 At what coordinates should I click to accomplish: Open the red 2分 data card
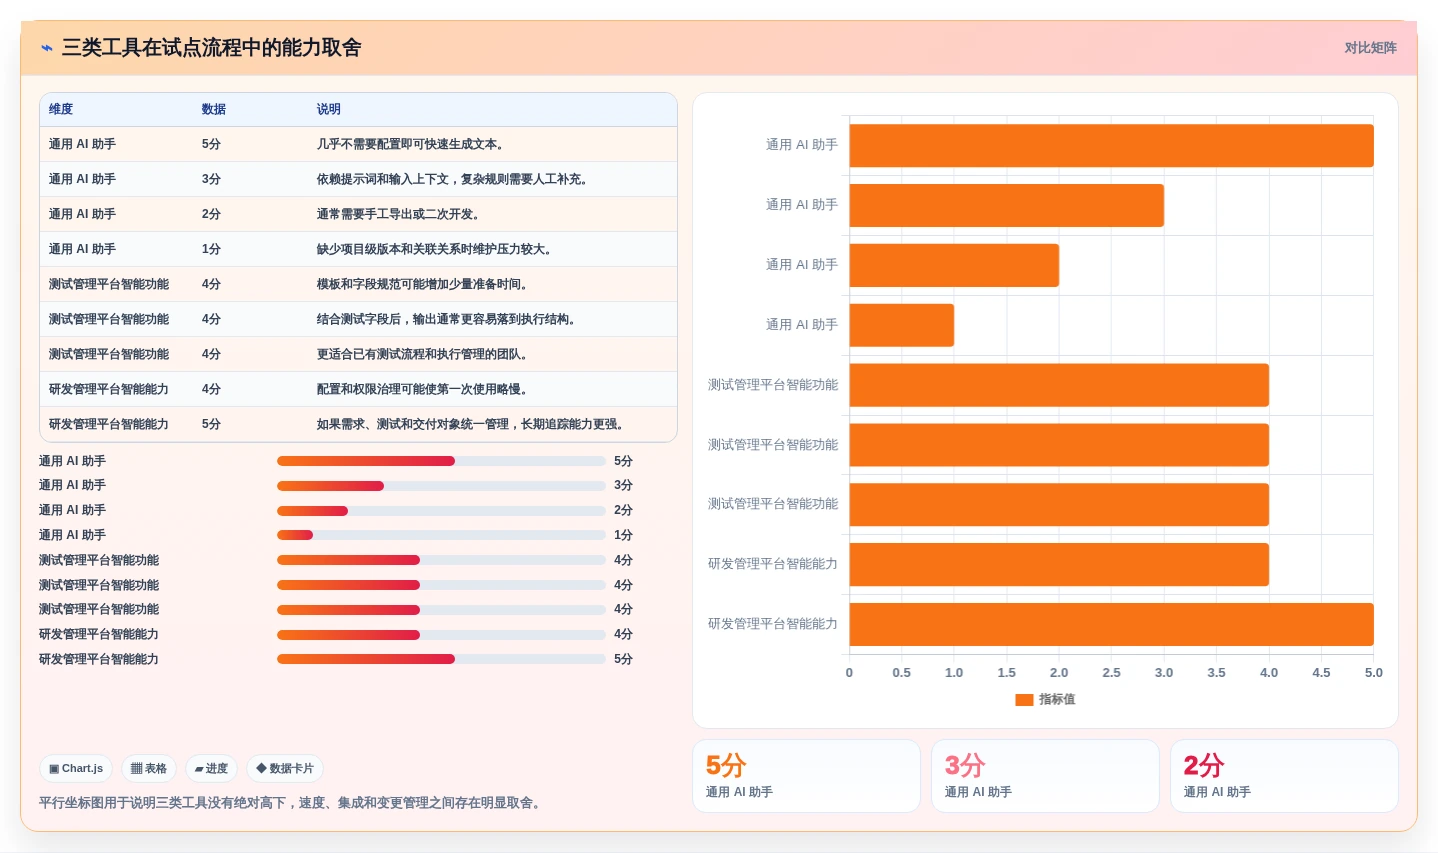point(1284,776)
